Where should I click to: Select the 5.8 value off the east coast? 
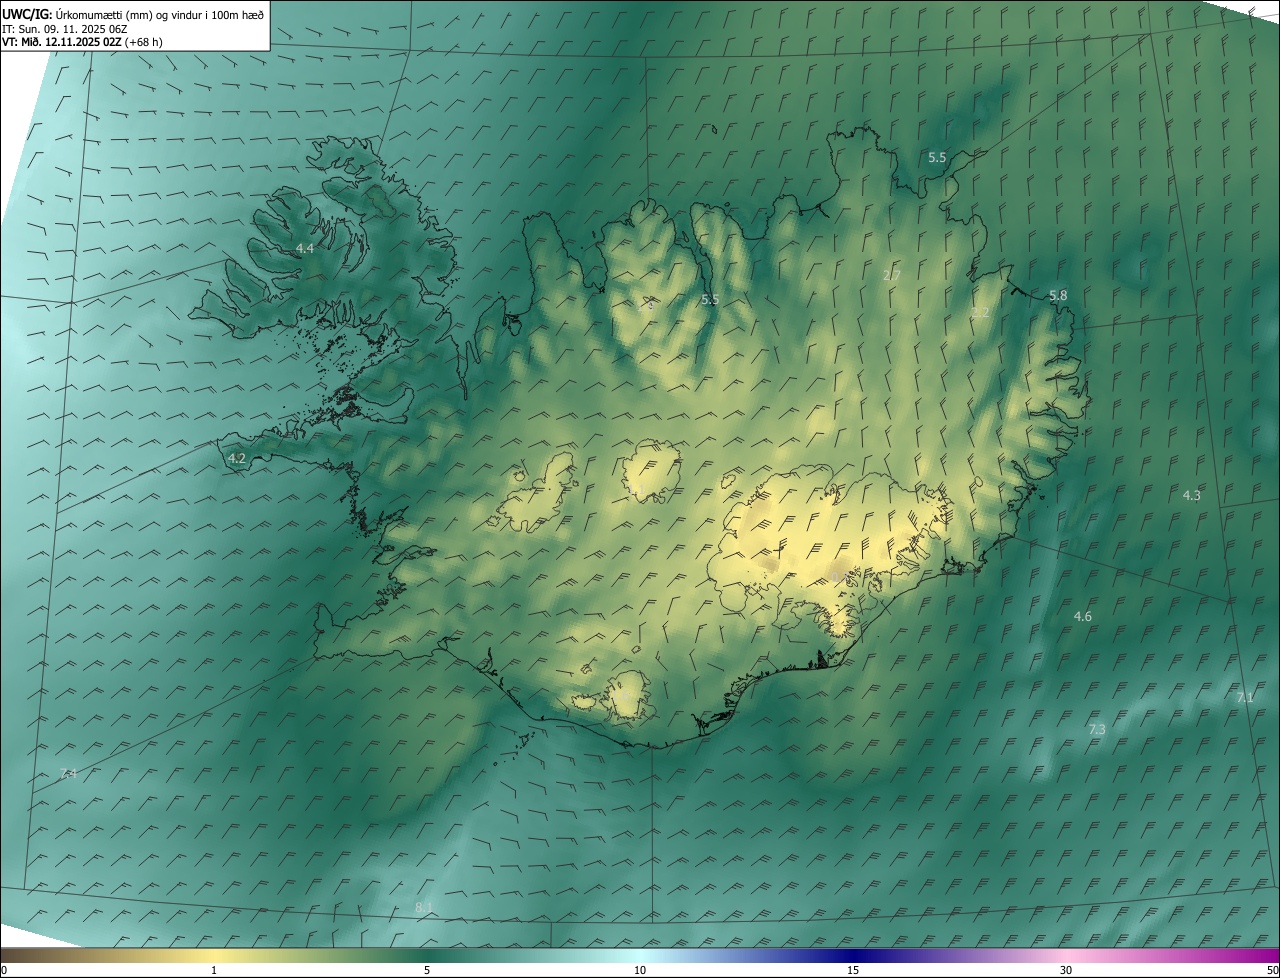pos(1058,296)
